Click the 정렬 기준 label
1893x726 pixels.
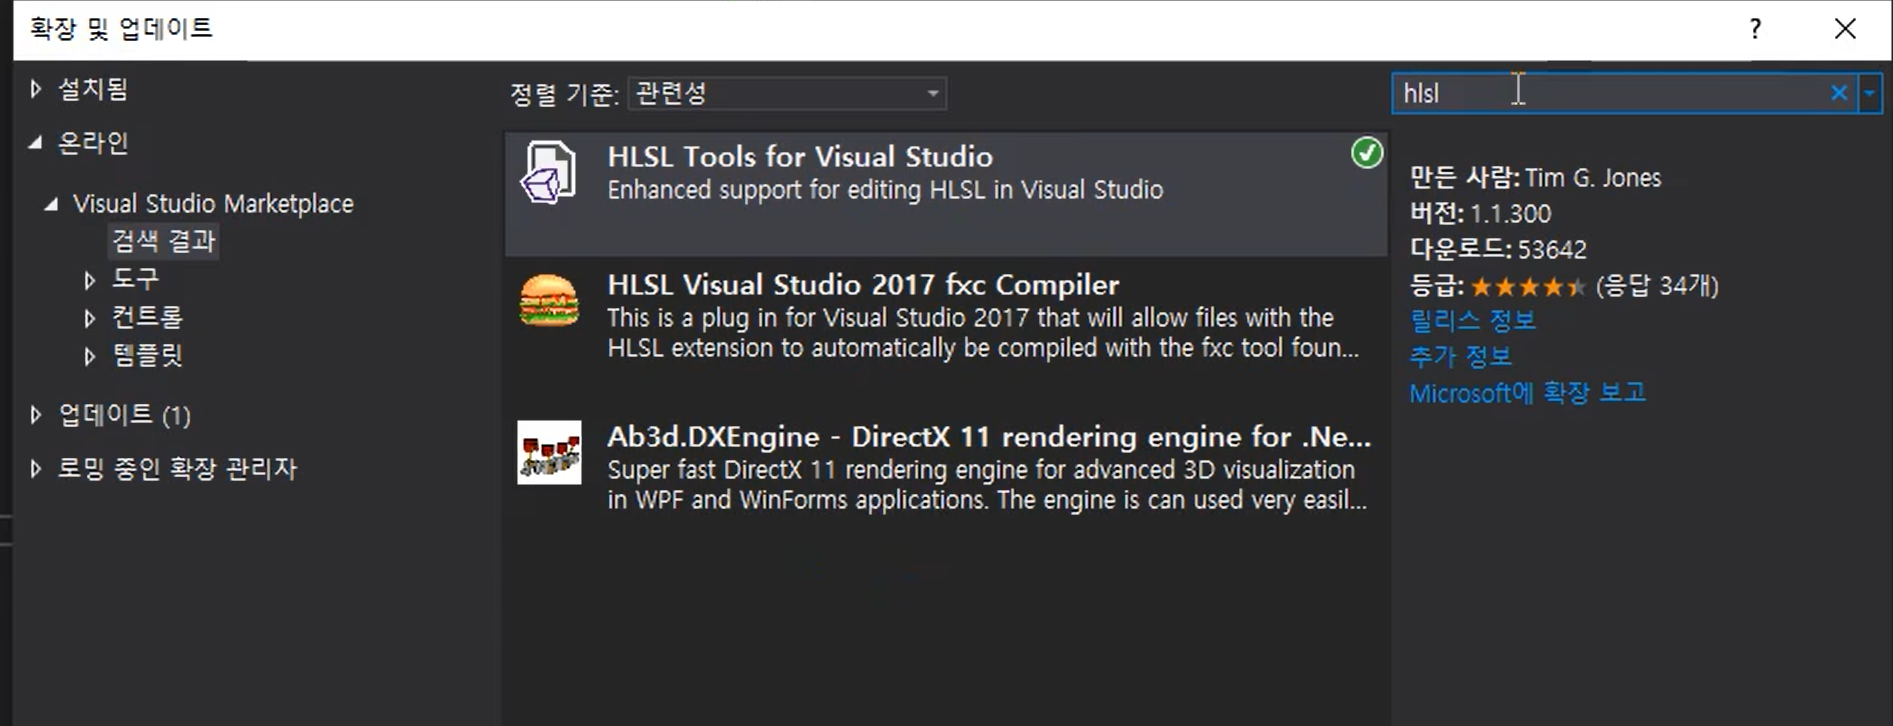point(564,94)
